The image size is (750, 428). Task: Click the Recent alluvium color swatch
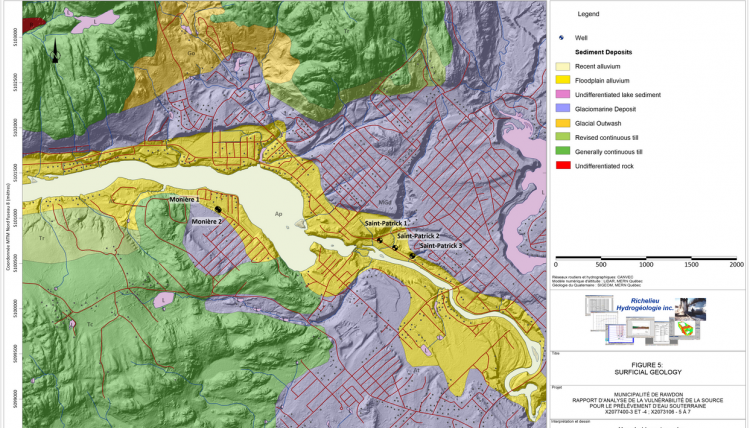tap(562, 66)
